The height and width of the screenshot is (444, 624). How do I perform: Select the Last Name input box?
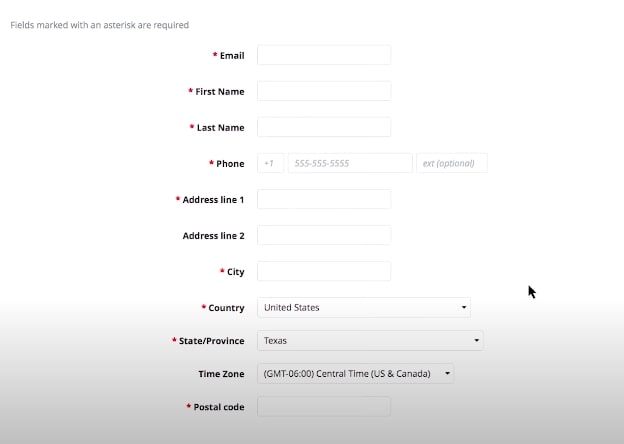tap(323, 127)
